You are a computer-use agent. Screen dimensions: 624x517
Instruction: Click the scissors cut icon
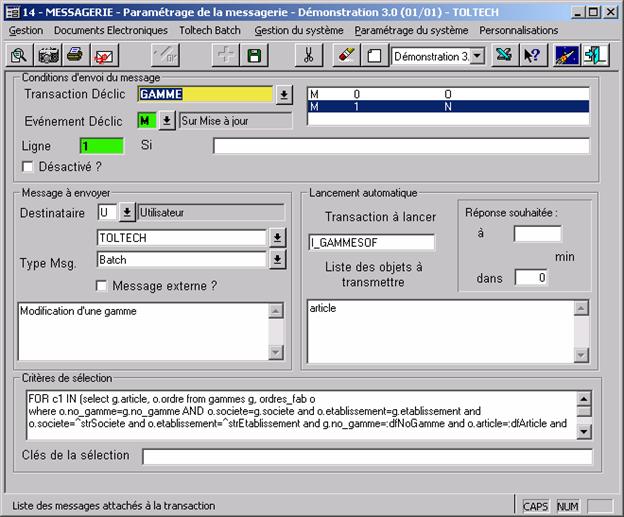pyautogui.click(x=310, y=56)
